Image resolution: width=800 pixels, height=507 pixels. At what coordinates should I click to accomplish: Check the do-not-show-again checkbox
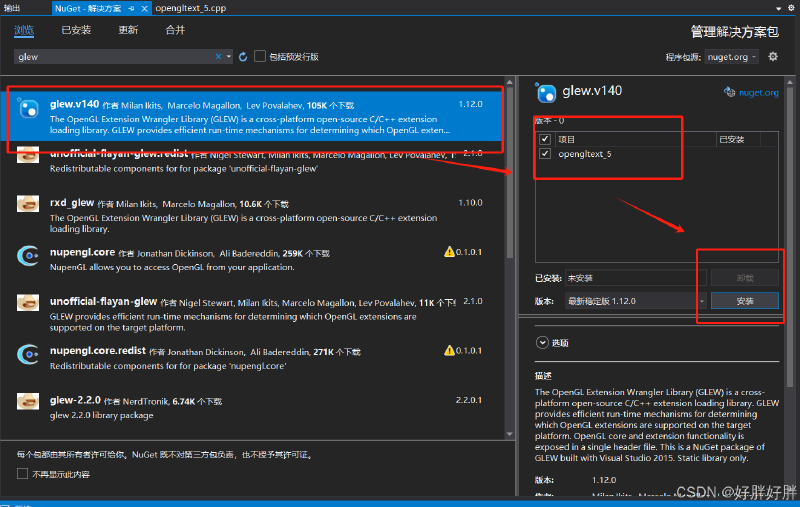[22, 474]
